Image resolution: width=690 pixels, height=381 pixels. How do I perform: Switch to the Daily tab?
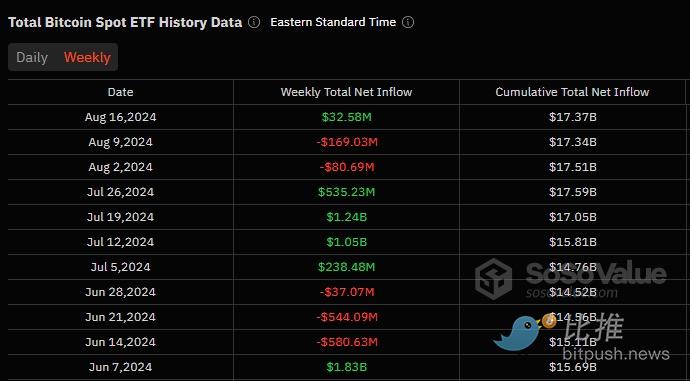click(32, 57)
